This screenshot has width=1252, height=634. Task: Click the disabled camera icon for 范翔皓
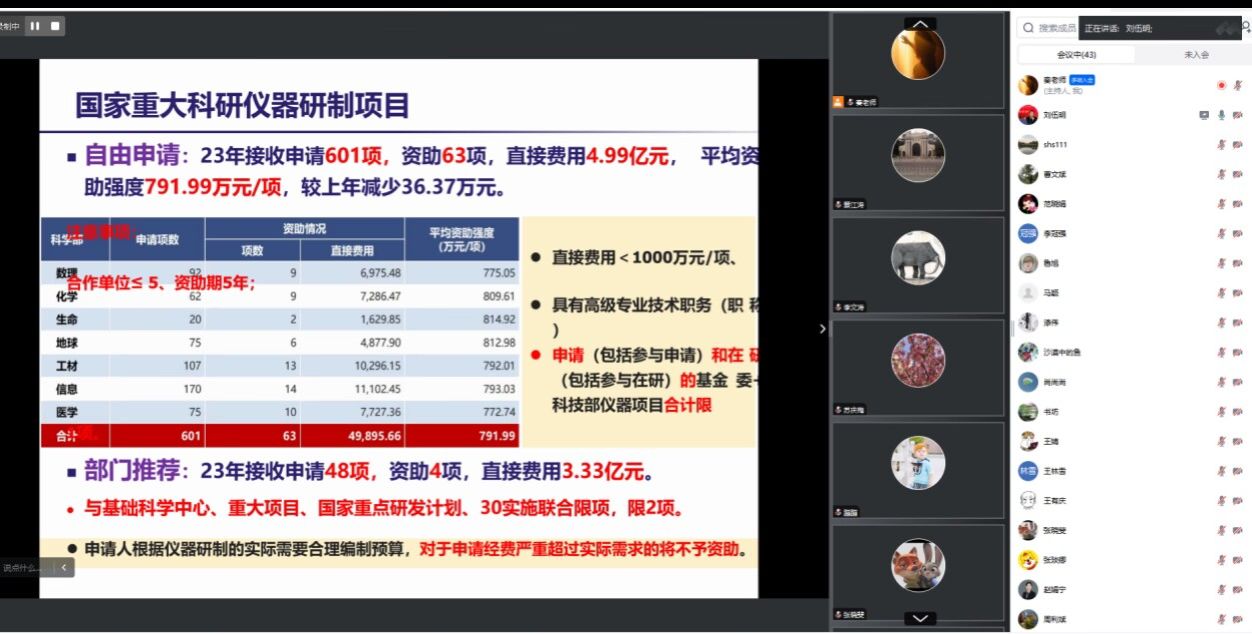point(1238,204)
